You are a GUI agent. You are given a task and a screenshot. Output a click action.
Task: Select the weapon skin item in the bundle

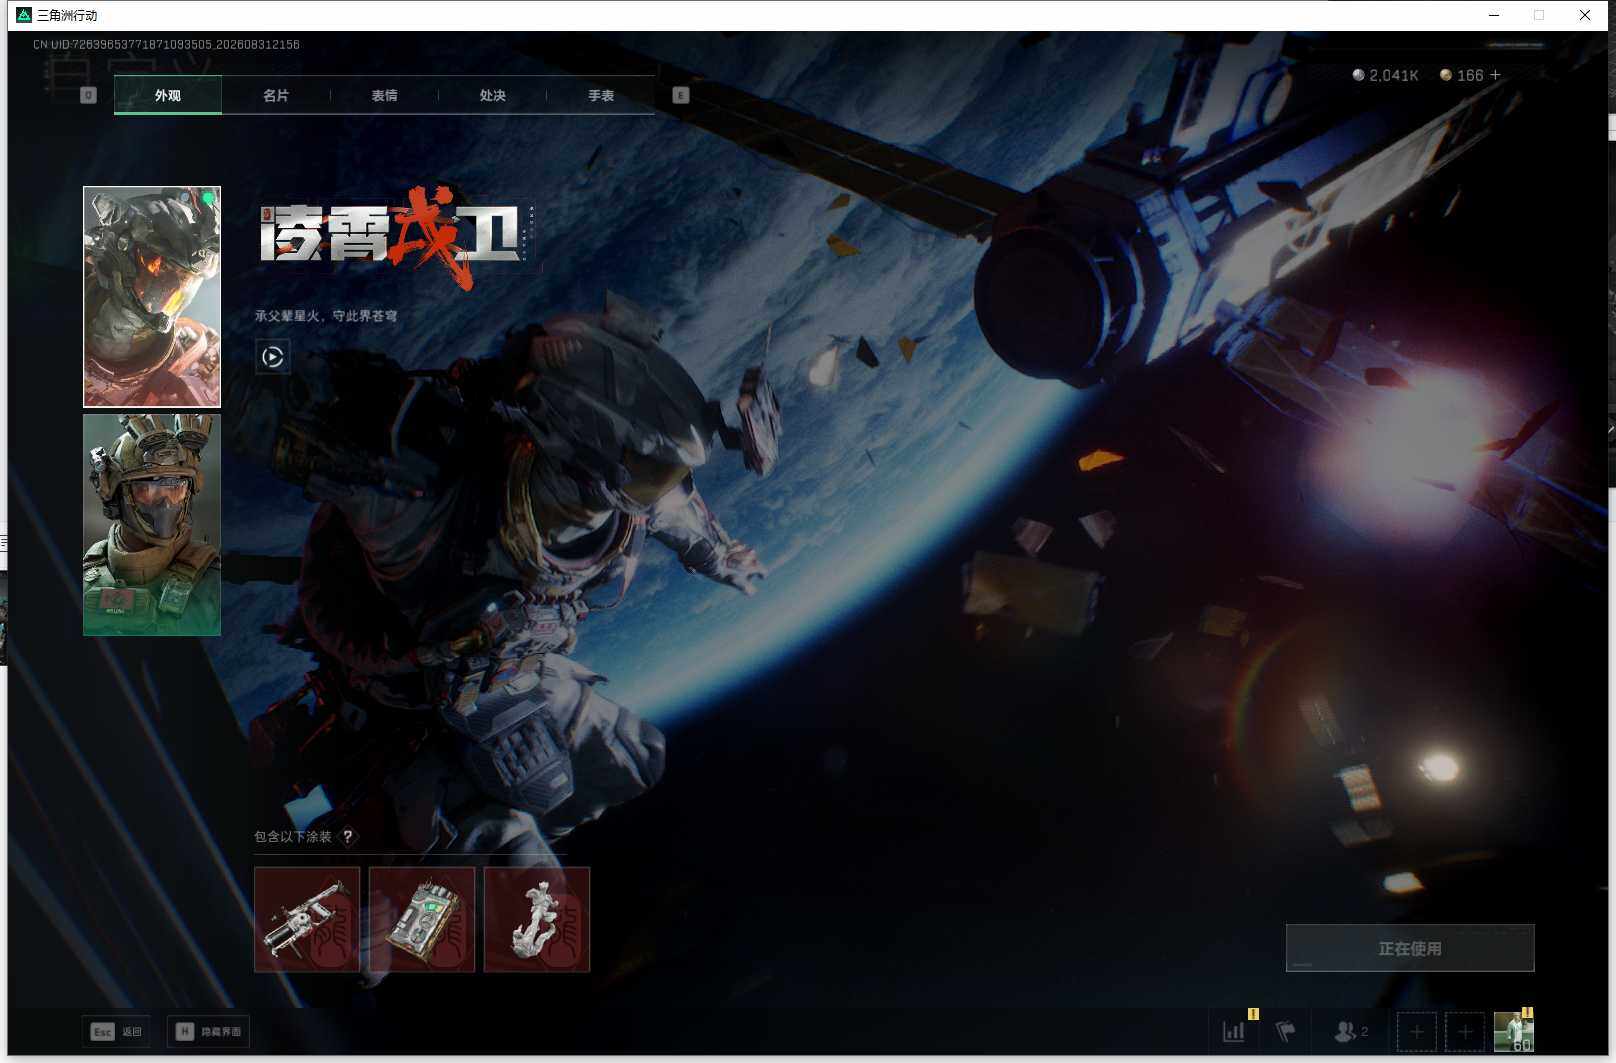click(307, 919)
